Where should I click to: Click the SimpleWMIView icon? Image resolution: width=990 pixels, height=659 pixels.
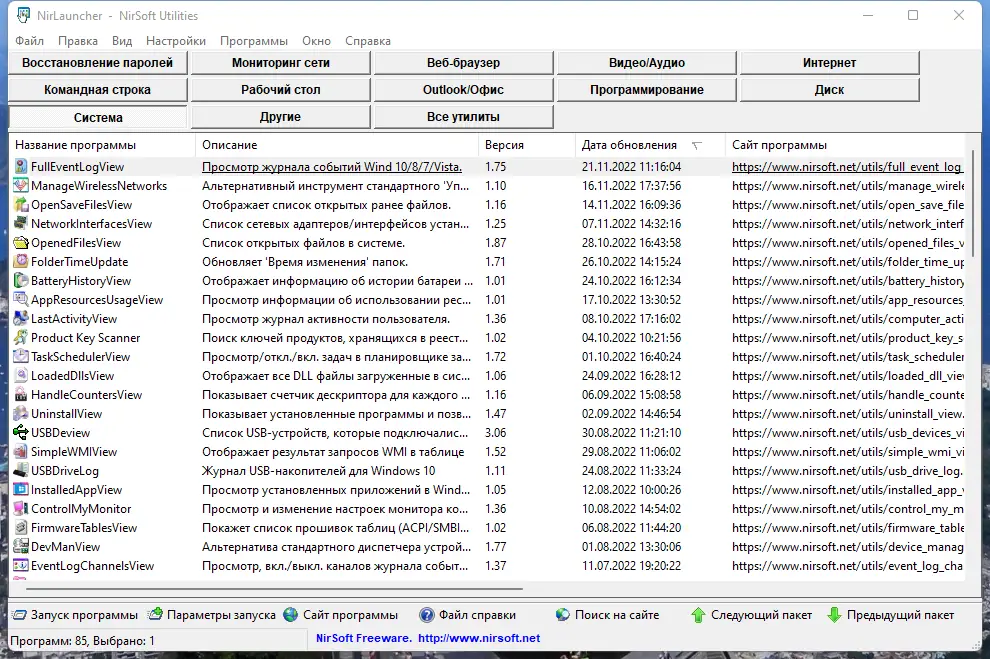tap(21, 451)
